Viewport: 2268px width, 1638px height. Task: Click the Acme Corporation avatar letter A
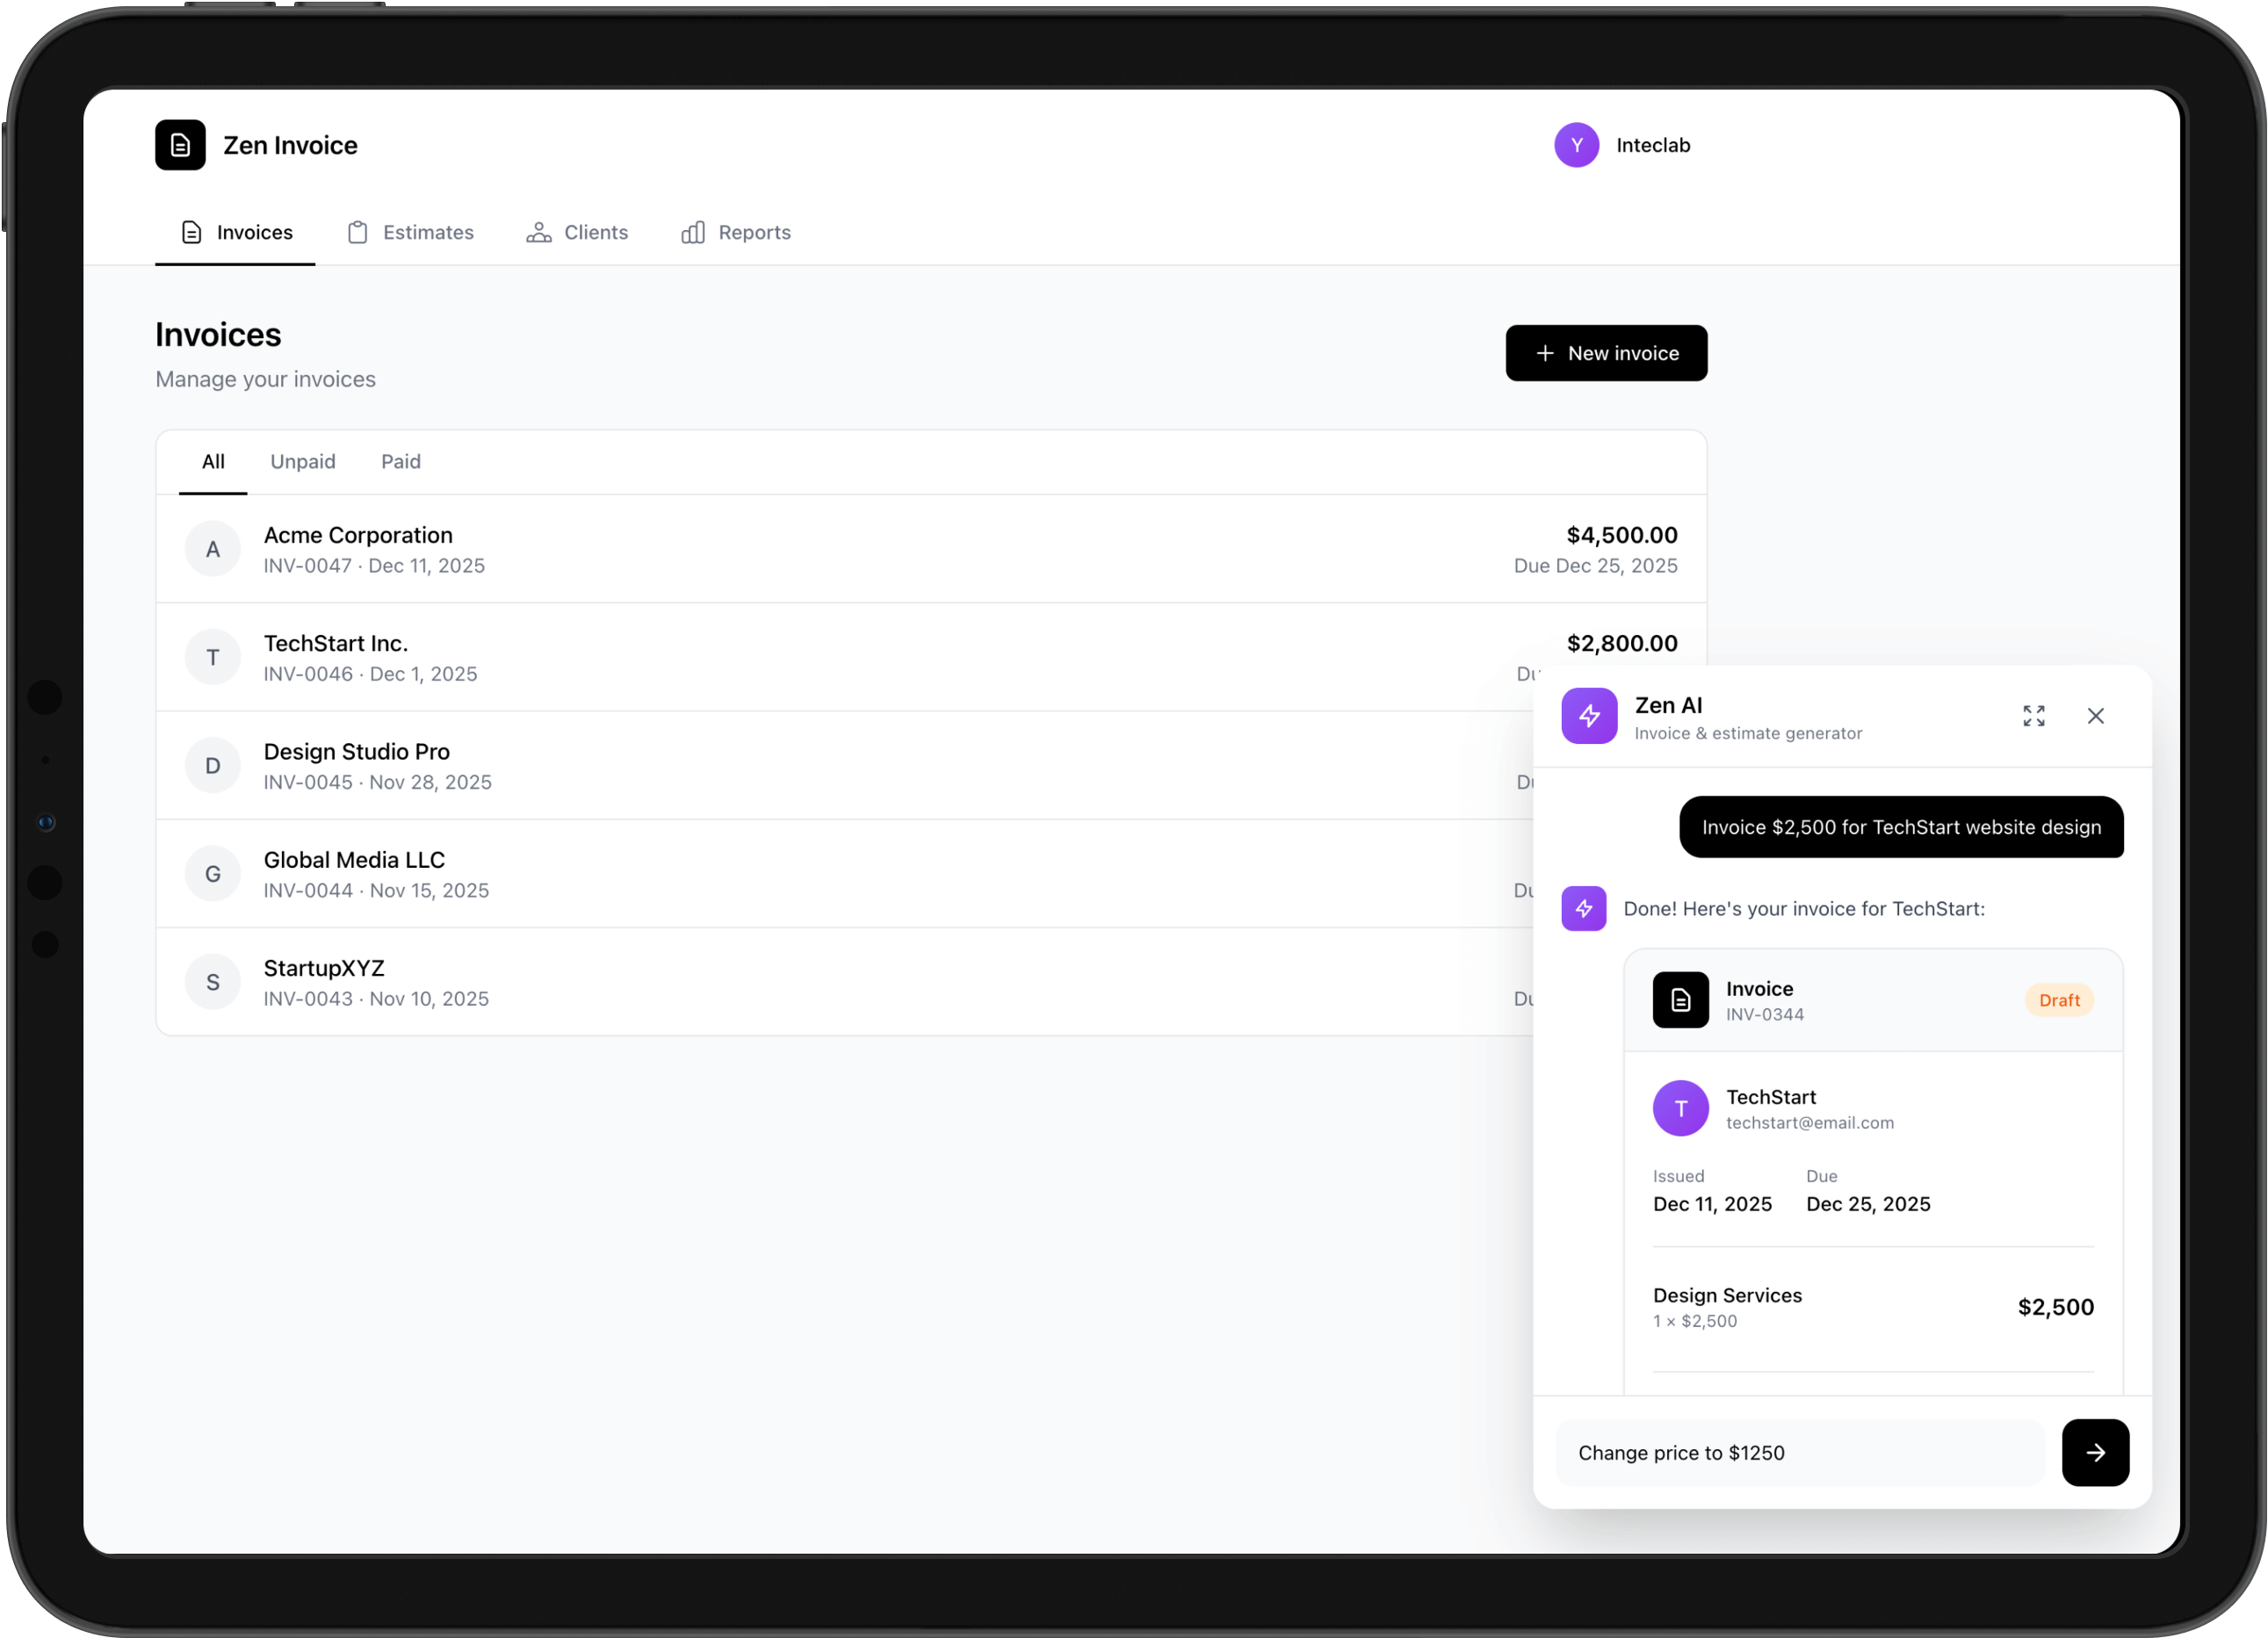(x=213, y=549)
